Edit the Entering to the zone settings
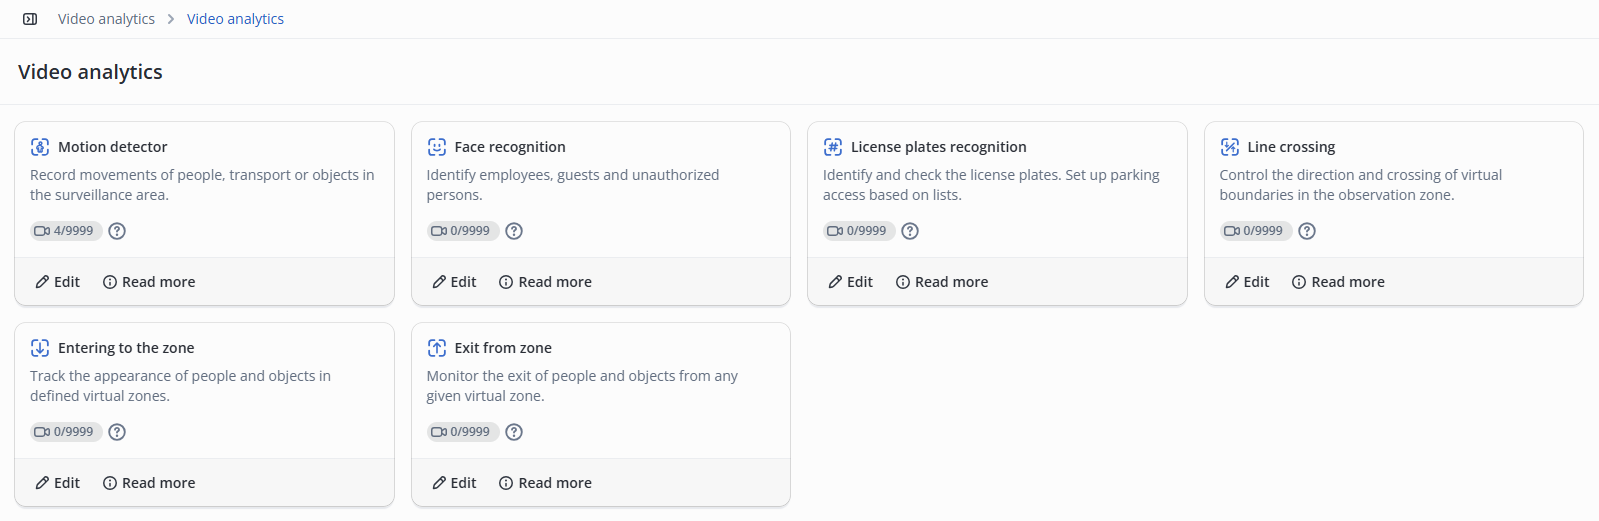This screenshot has height=521, width=1599. (58, 483)
